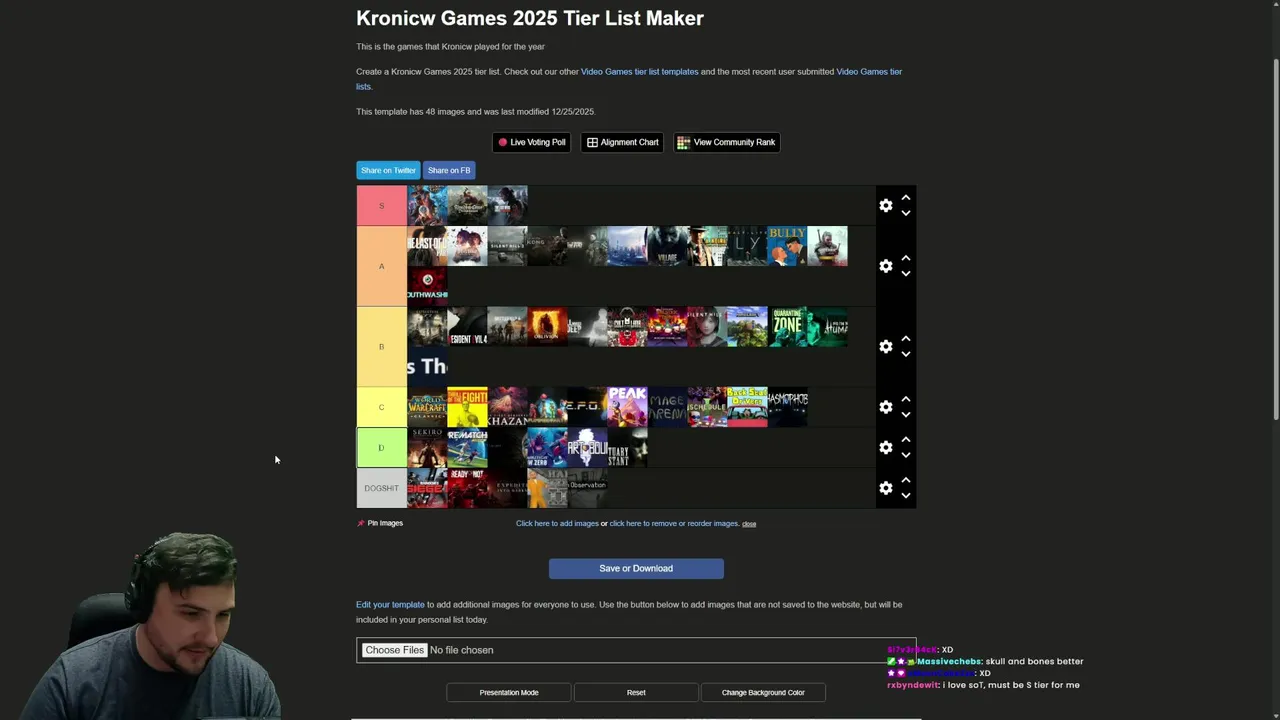View Community Rank
The height and width of the screenshot is (720, 1280).
tap(727, 142)
